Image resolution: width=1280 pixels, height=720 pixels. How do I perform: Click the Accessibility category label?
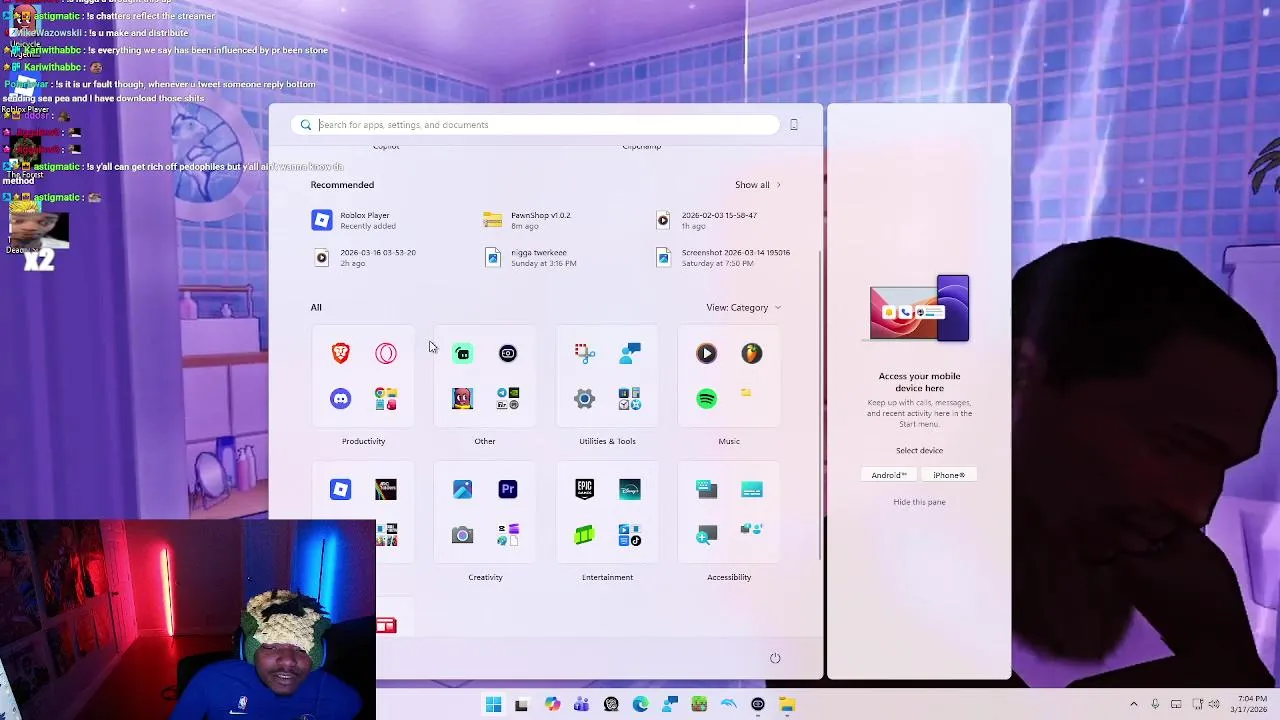(729, 577)
